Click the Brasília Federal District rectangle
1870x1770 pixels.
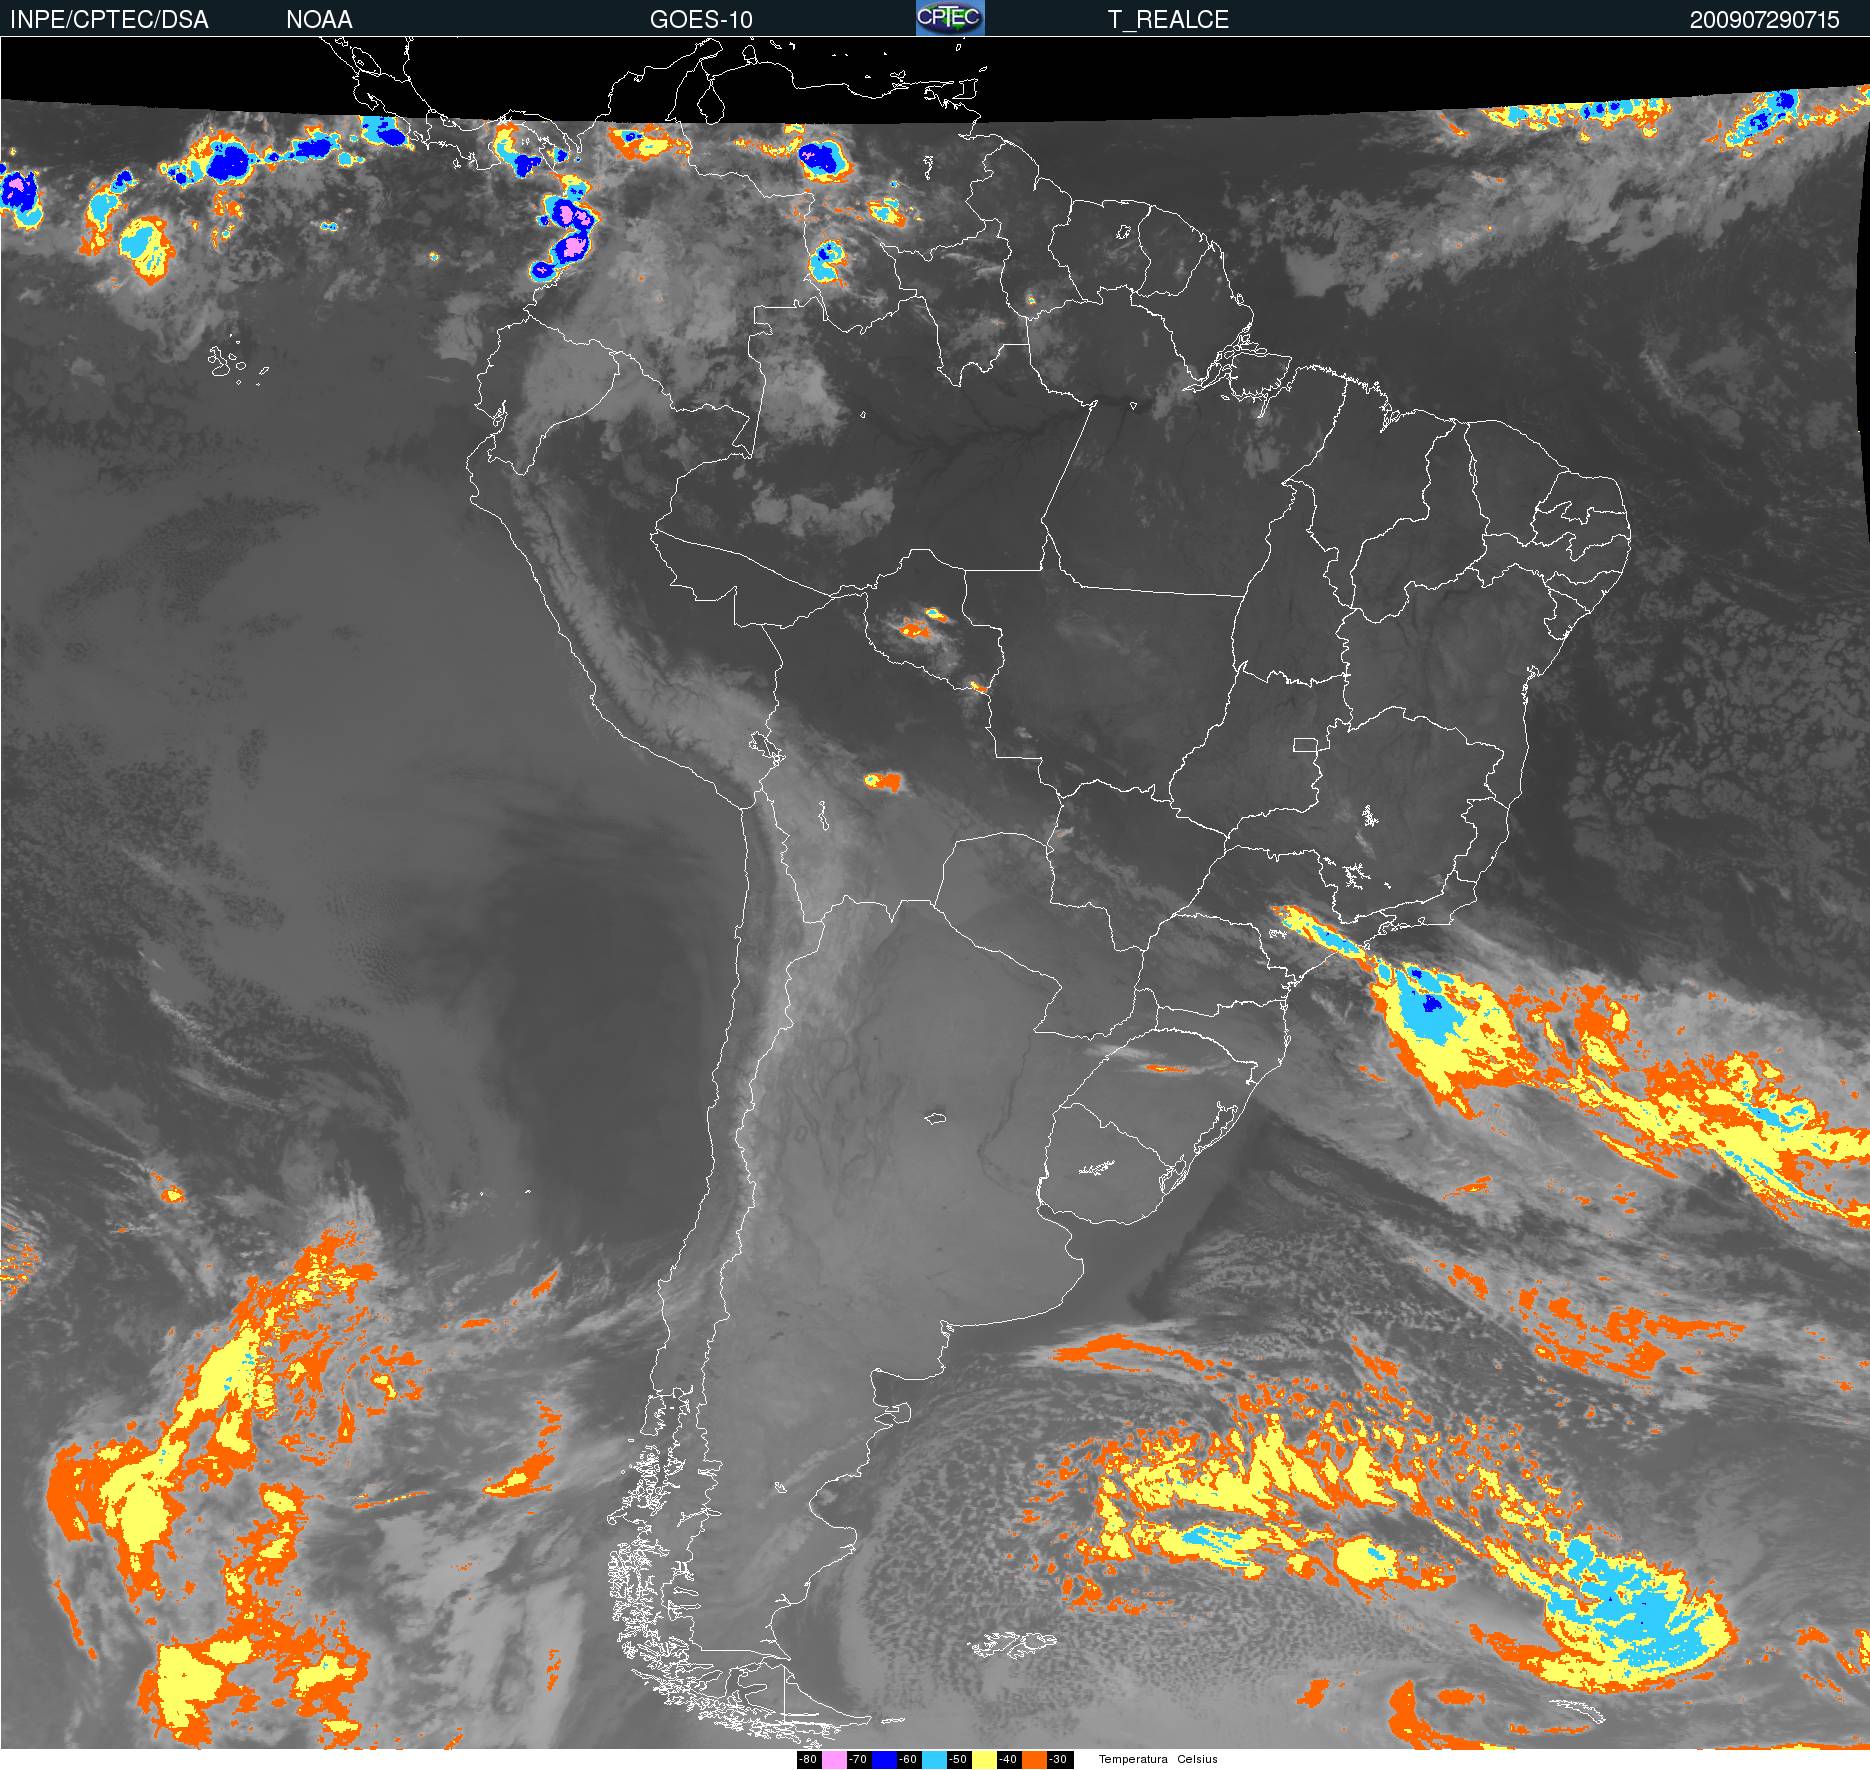point(1305,744)
